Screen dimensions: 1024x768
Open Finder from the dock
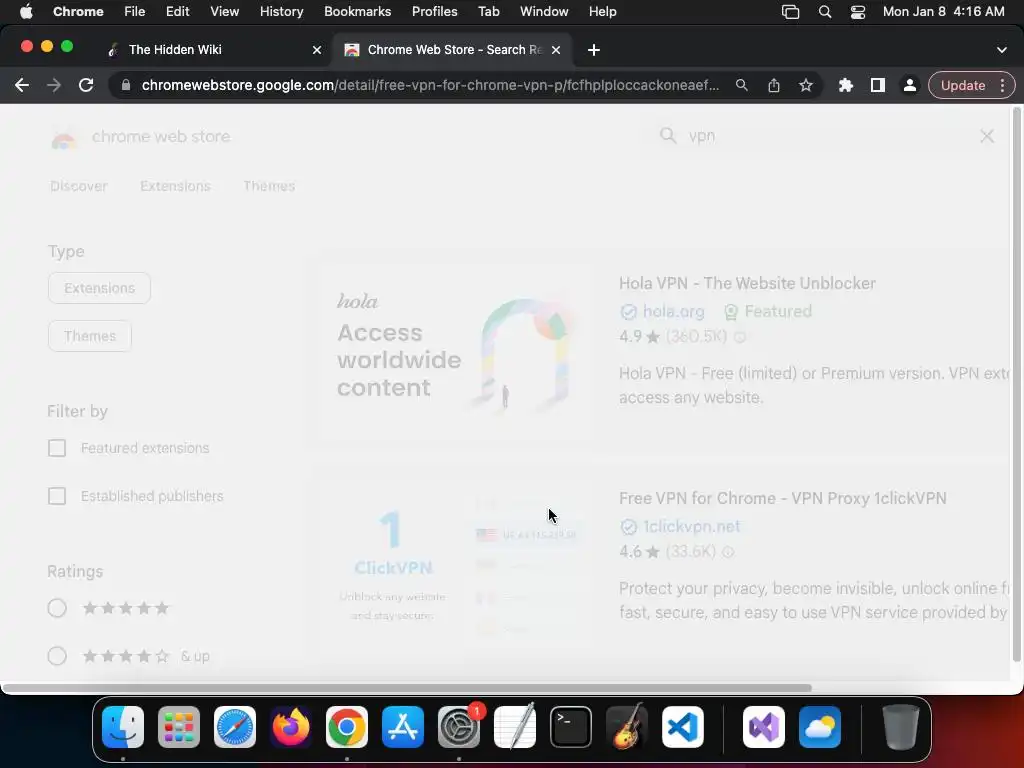123,727
